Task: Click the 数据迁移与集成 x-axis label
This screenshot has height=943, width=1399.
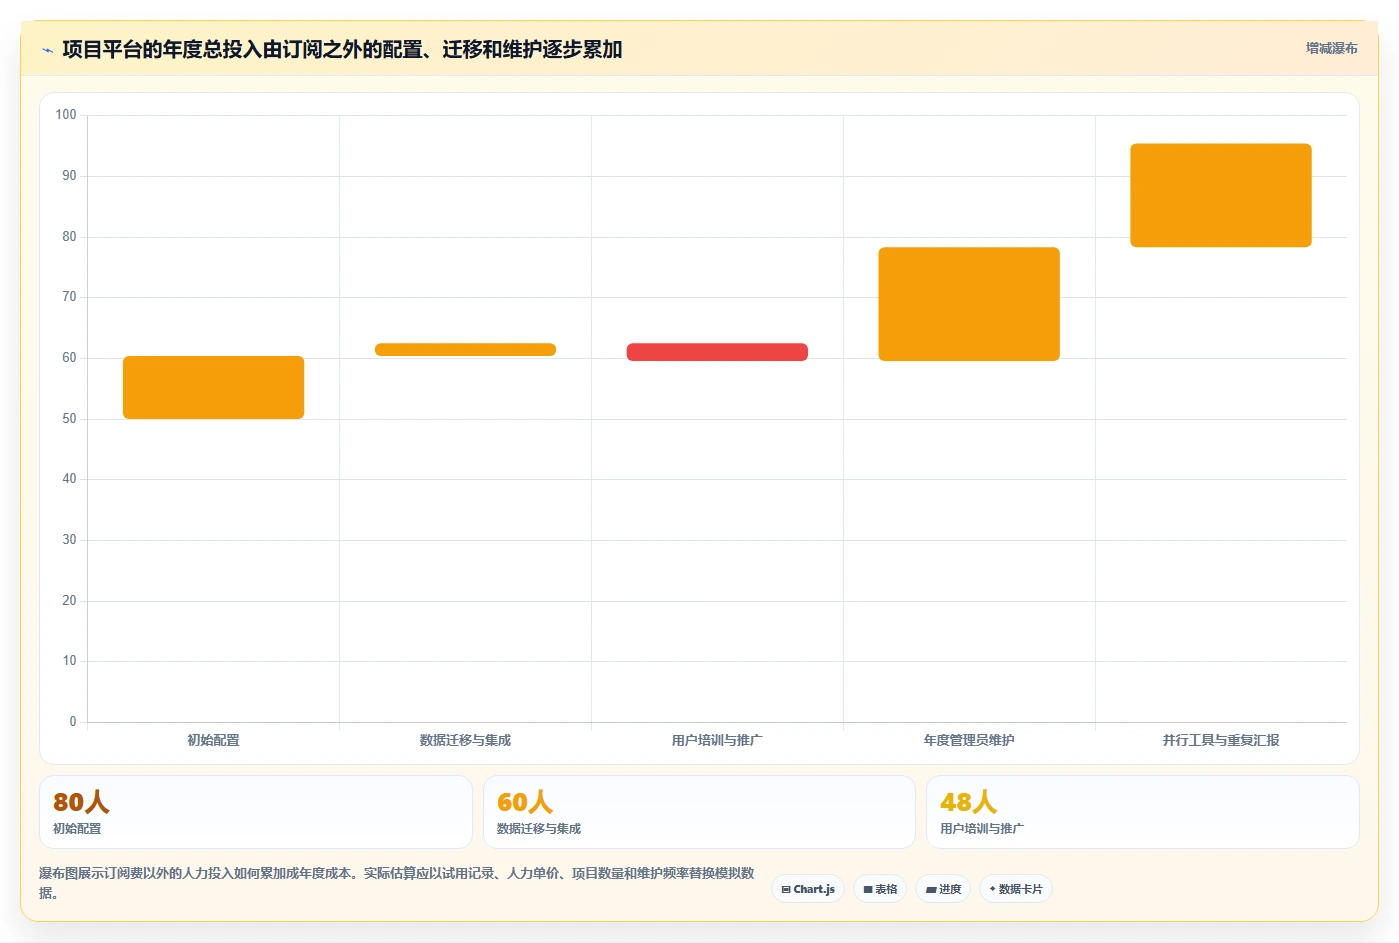Action: [465, 740]
